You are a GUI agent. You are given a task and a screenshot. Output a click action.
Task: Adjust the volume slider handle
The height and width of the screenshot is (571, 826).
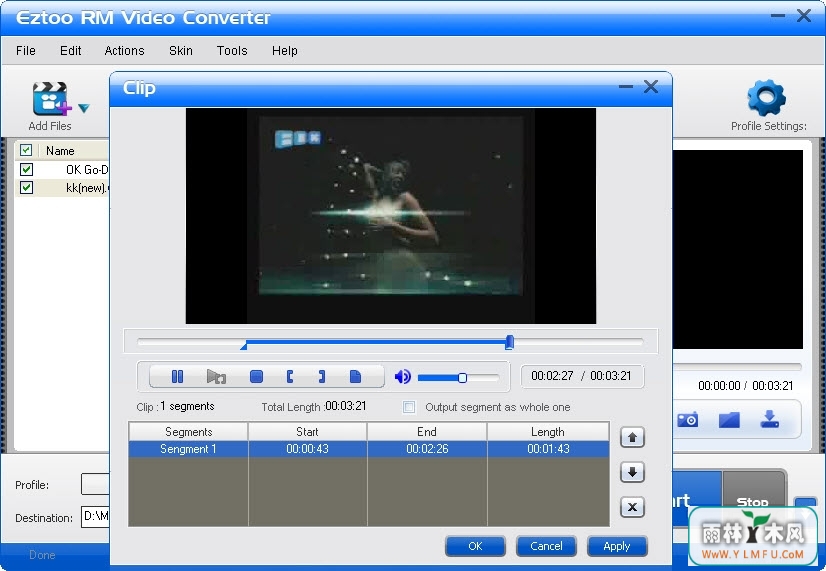[462, 377]
